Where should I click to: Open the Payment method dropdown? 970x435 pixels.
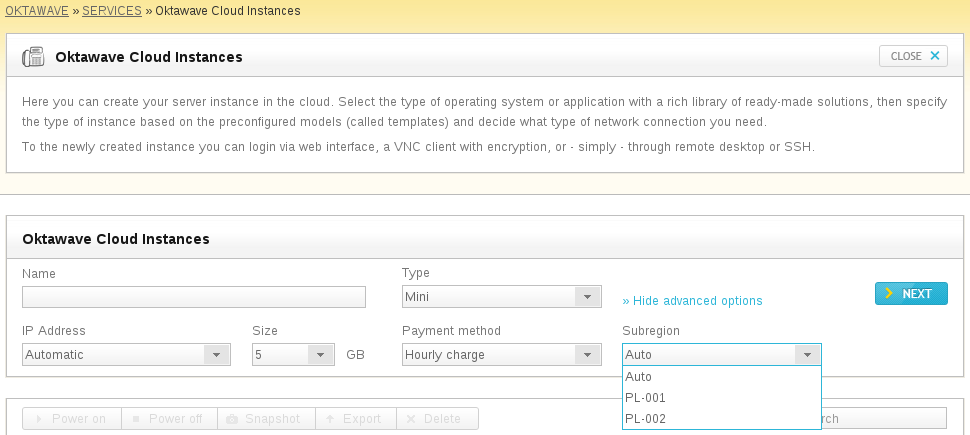click(x=502, y=355)
